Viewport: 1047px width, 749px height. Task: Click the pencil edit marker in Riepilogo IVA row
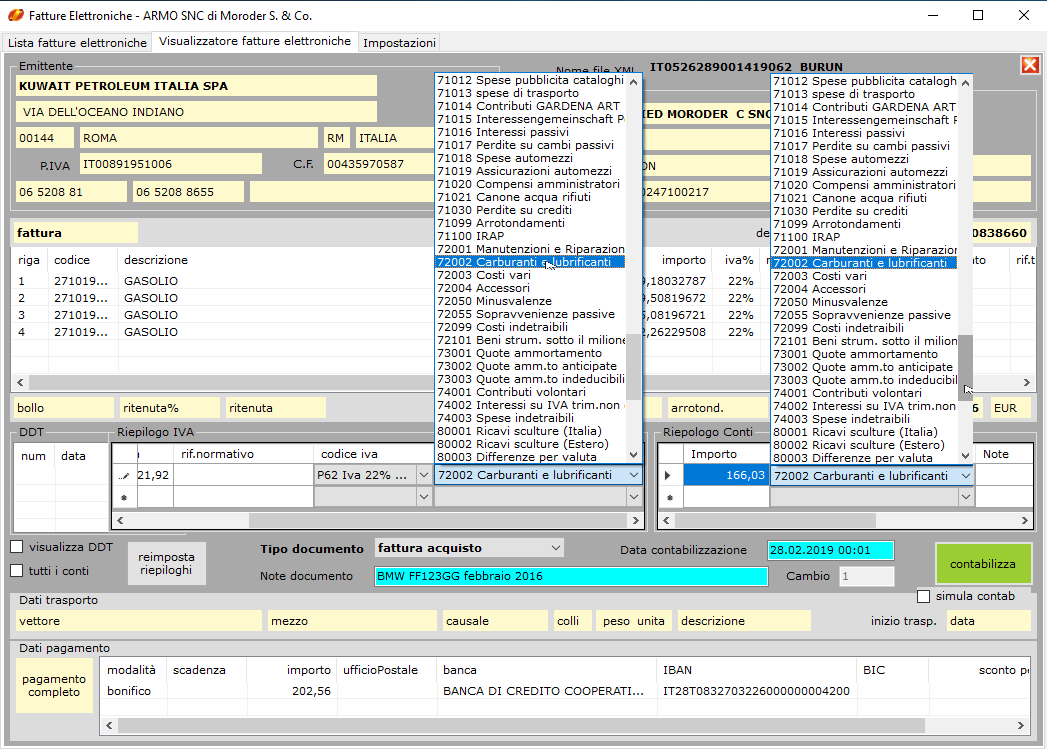point(124,476)
